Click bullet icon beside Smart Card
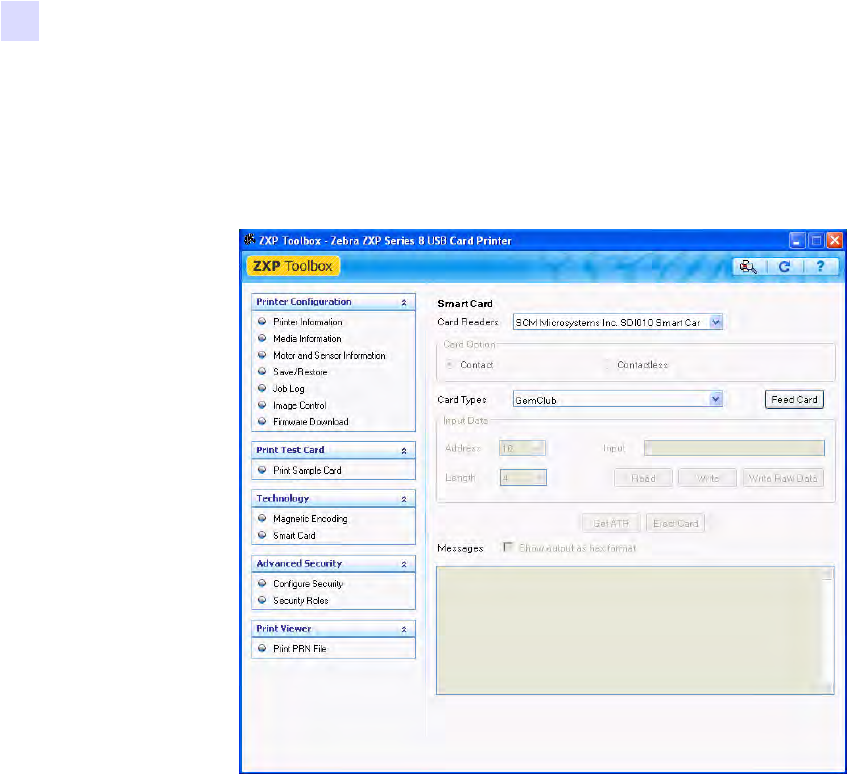 pos(263,535)
